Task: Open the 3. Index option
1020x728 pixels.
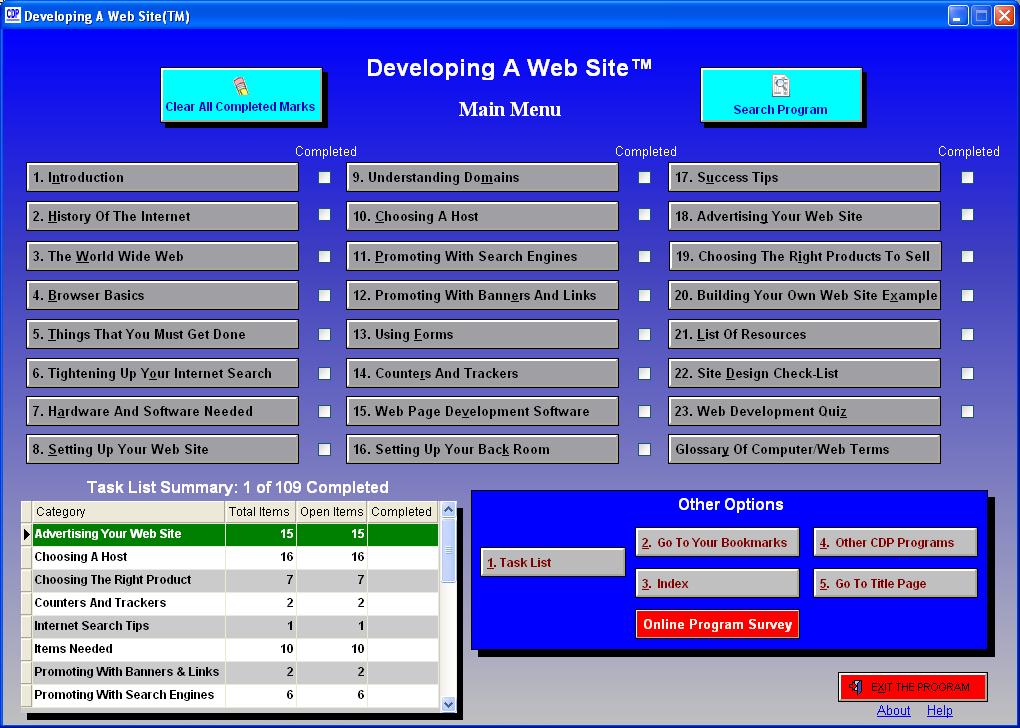Action: click(717, 584)
